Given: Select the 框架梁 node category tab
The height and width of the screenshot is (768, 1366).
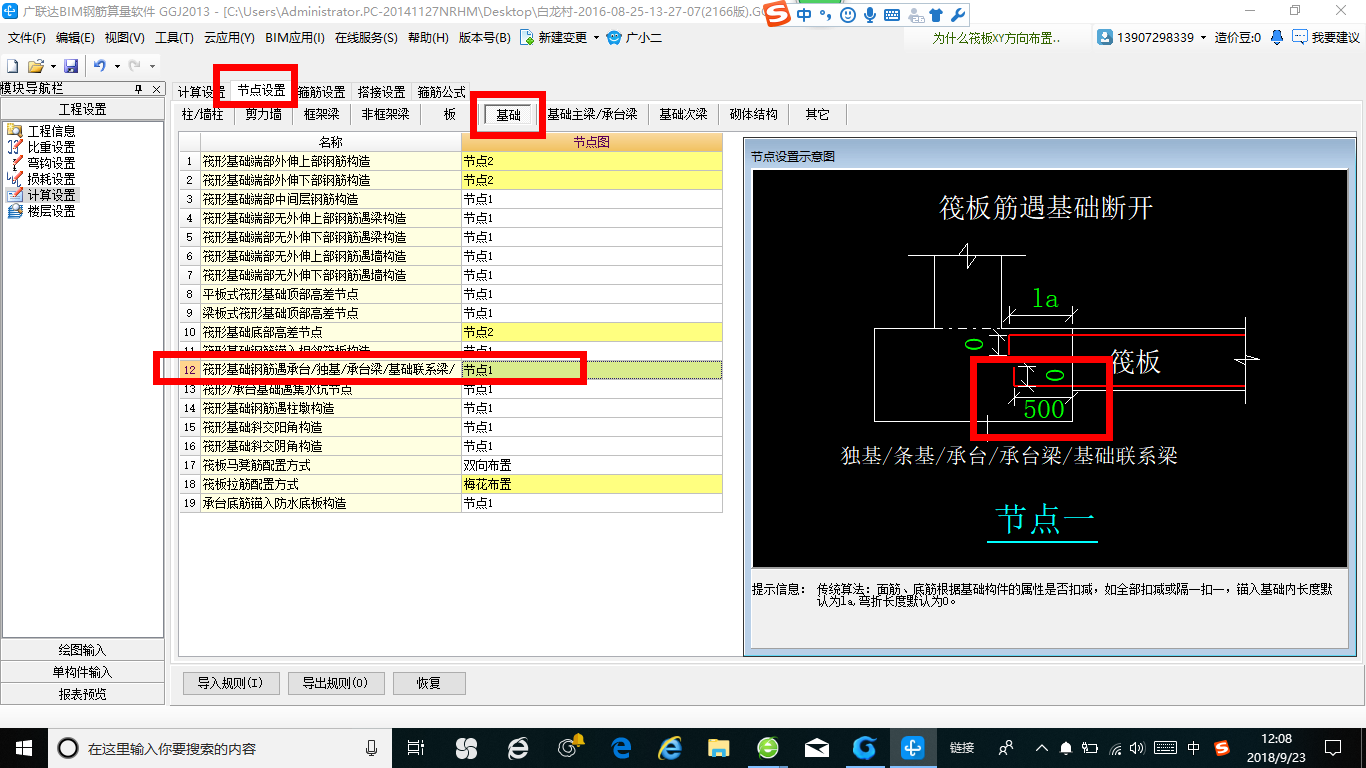Looking at the screenshot, I should (322, 115).
